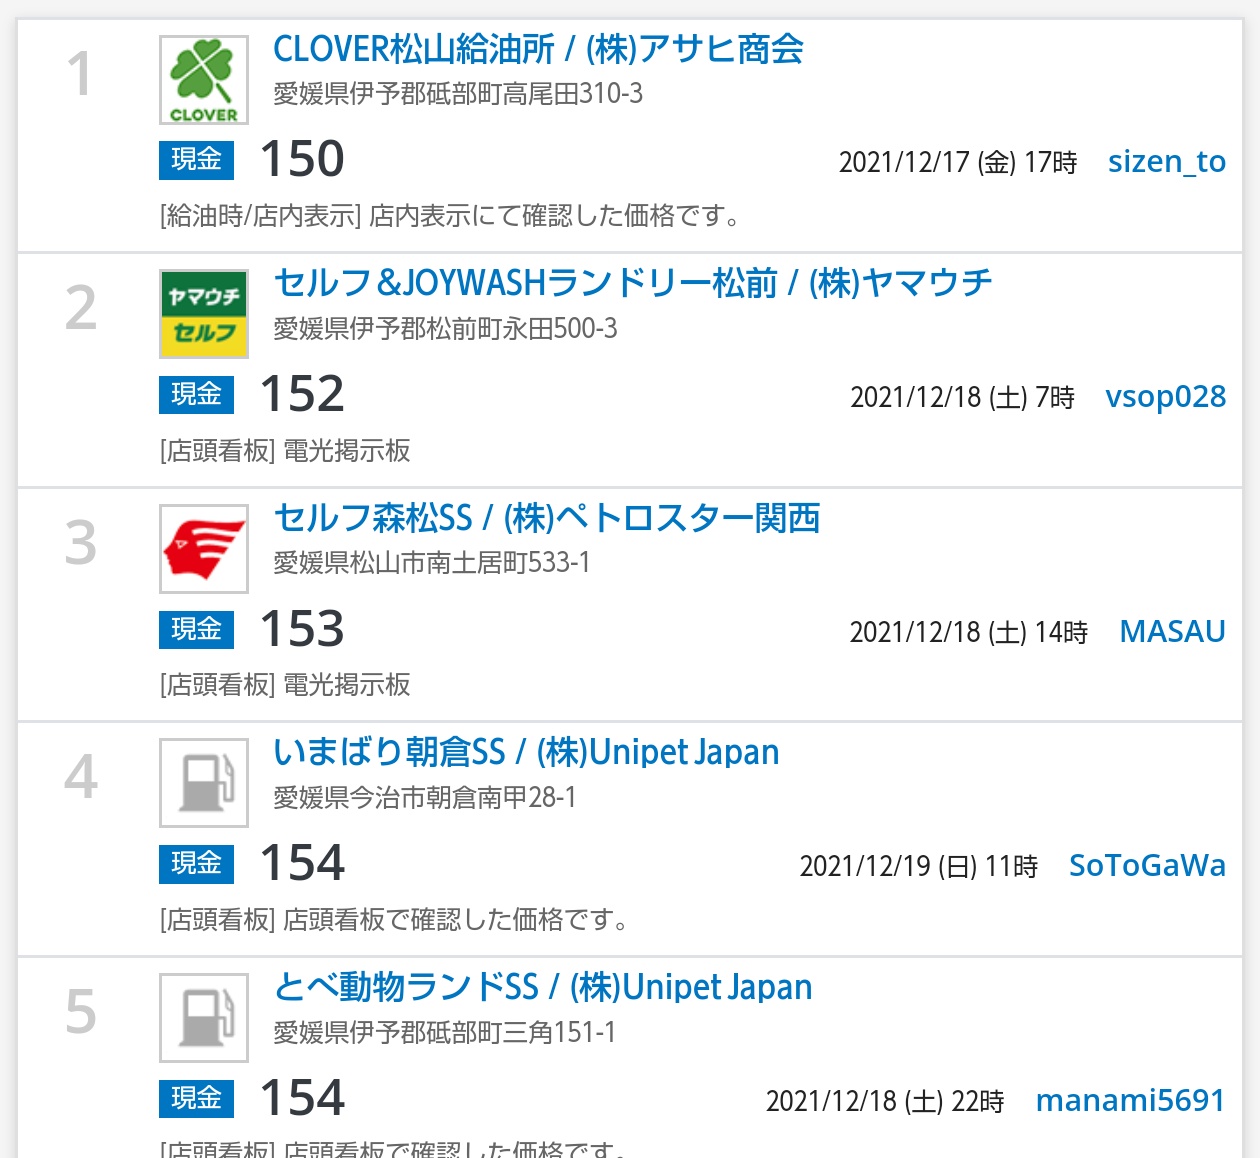This screenshot has width=1260, height=1158.
Task: Click the price 154 for とべ動物ランドSS
Action: pos(302,1098)
